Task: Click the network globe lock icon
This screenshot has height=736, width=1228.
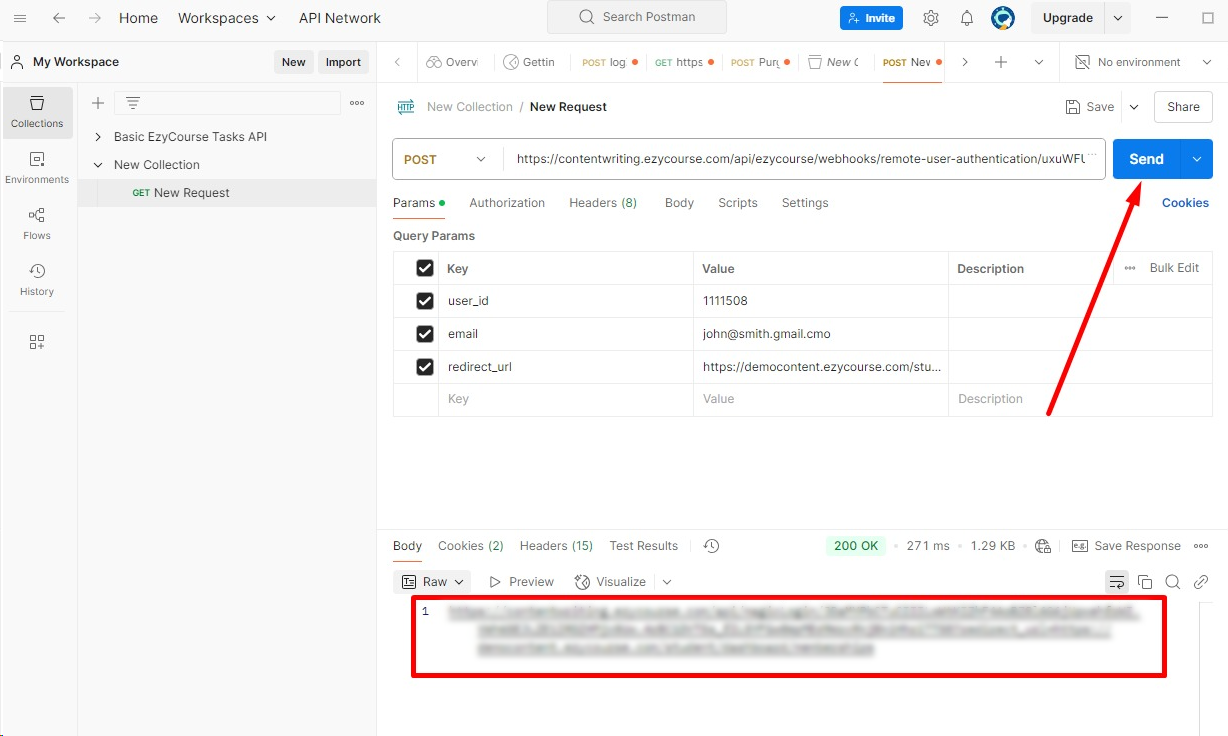Action: 1043,546
